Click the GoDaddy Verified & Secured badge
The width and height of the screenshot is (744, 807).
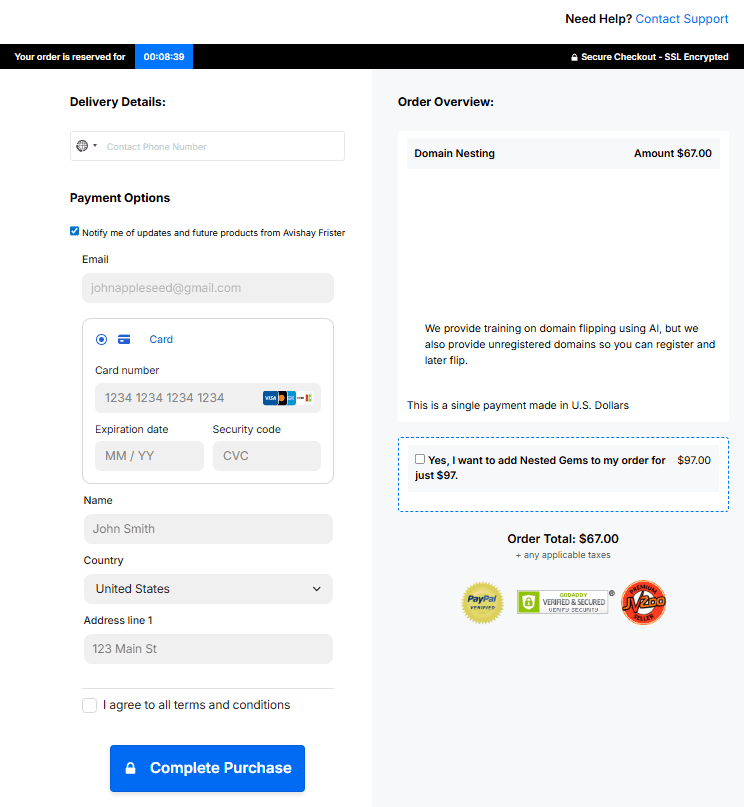(565, 602)
